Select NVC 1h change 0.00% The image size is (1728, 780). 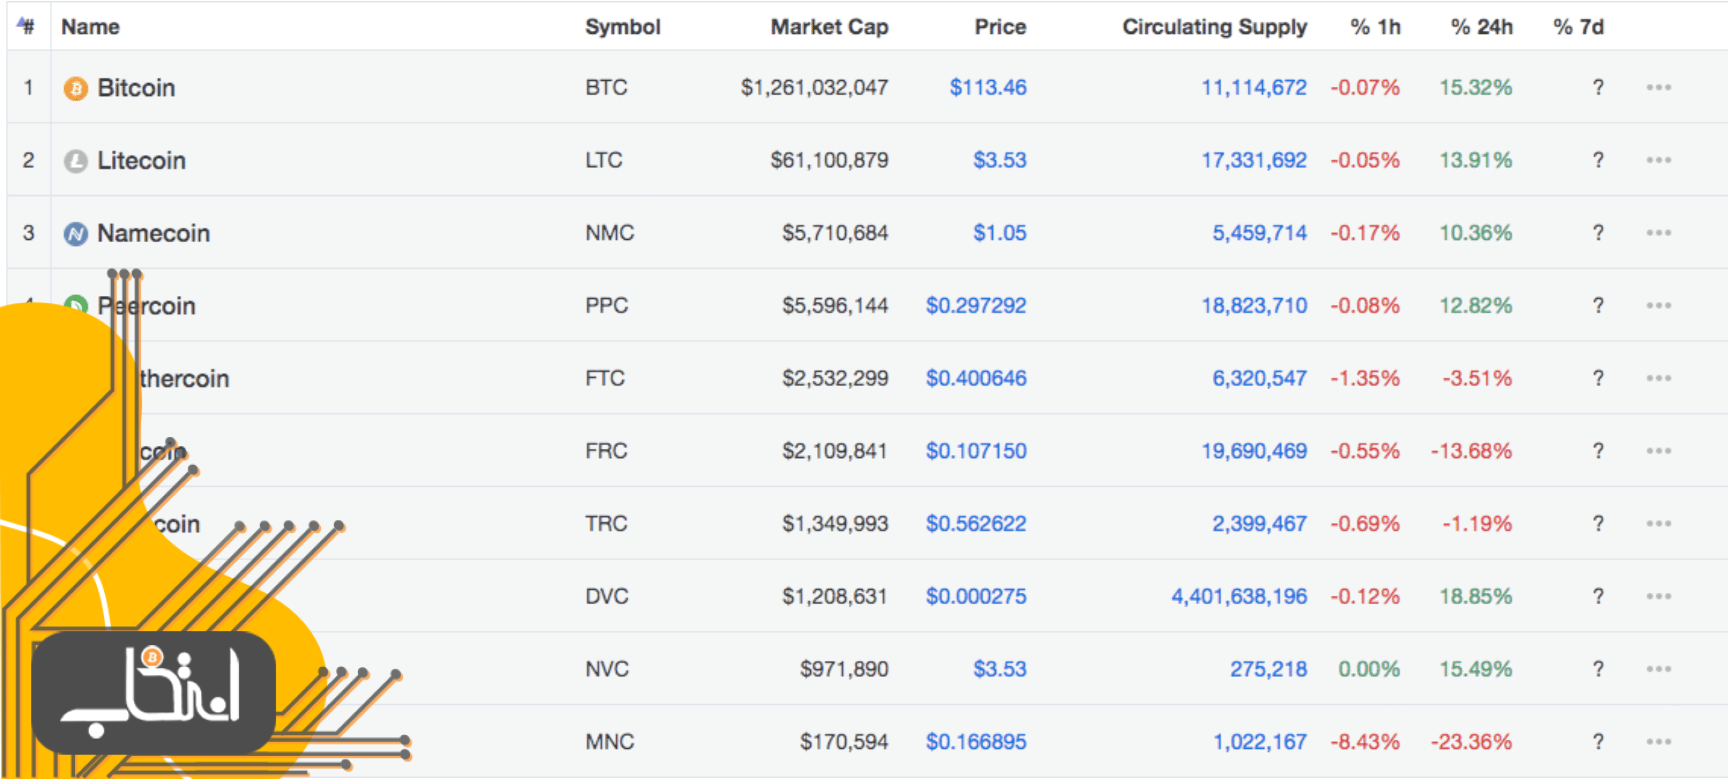point(1369,669)
